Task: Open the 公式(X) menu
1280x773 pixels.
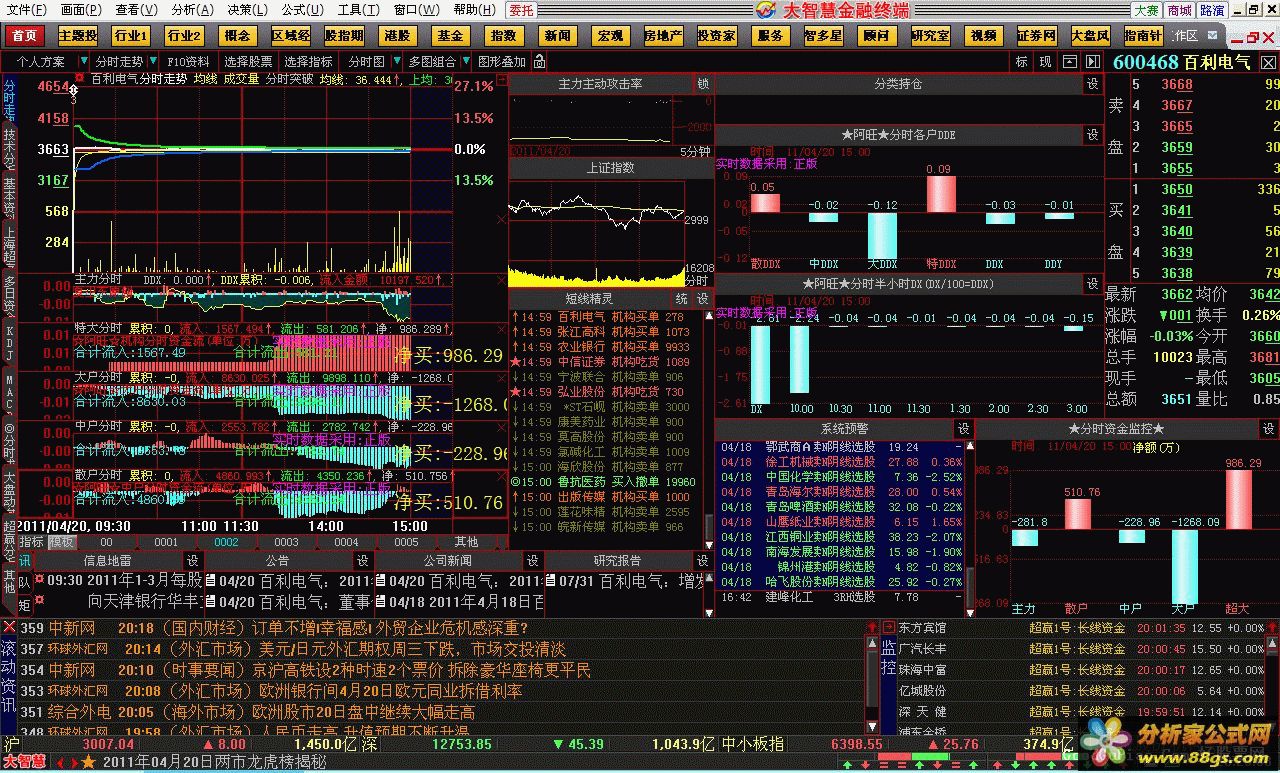Action: pyautogui.click(x=302, y=10)
